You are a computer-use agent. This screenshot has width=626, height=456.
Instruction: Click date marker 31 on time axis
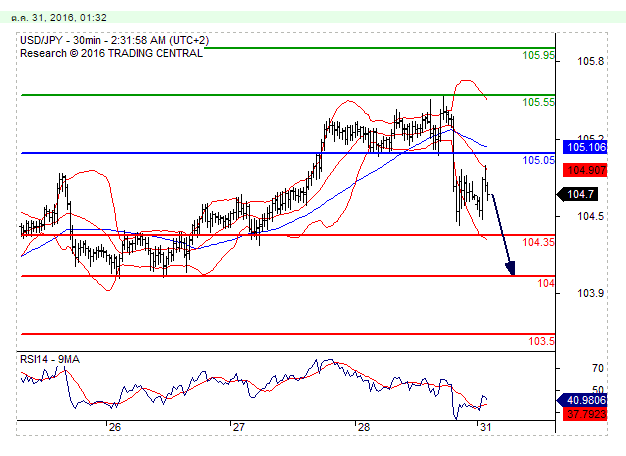485,427
